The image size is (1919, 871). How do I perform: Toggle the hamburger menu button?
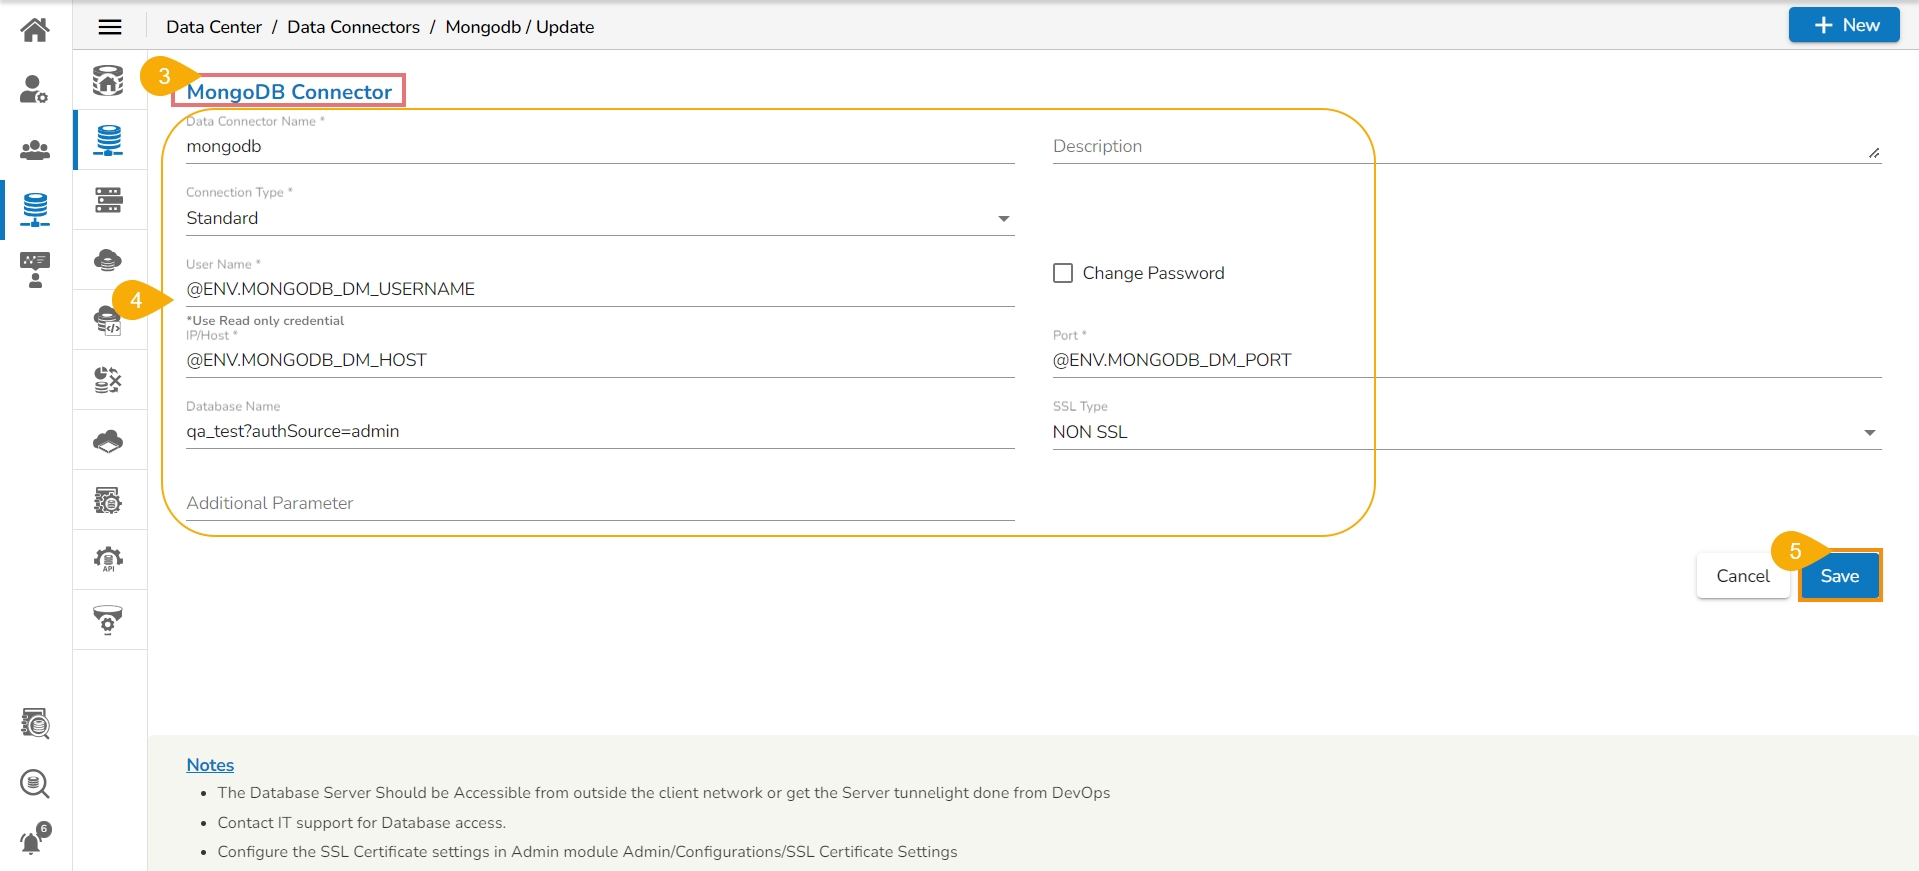pyautogui.click(x=110, y=27)
